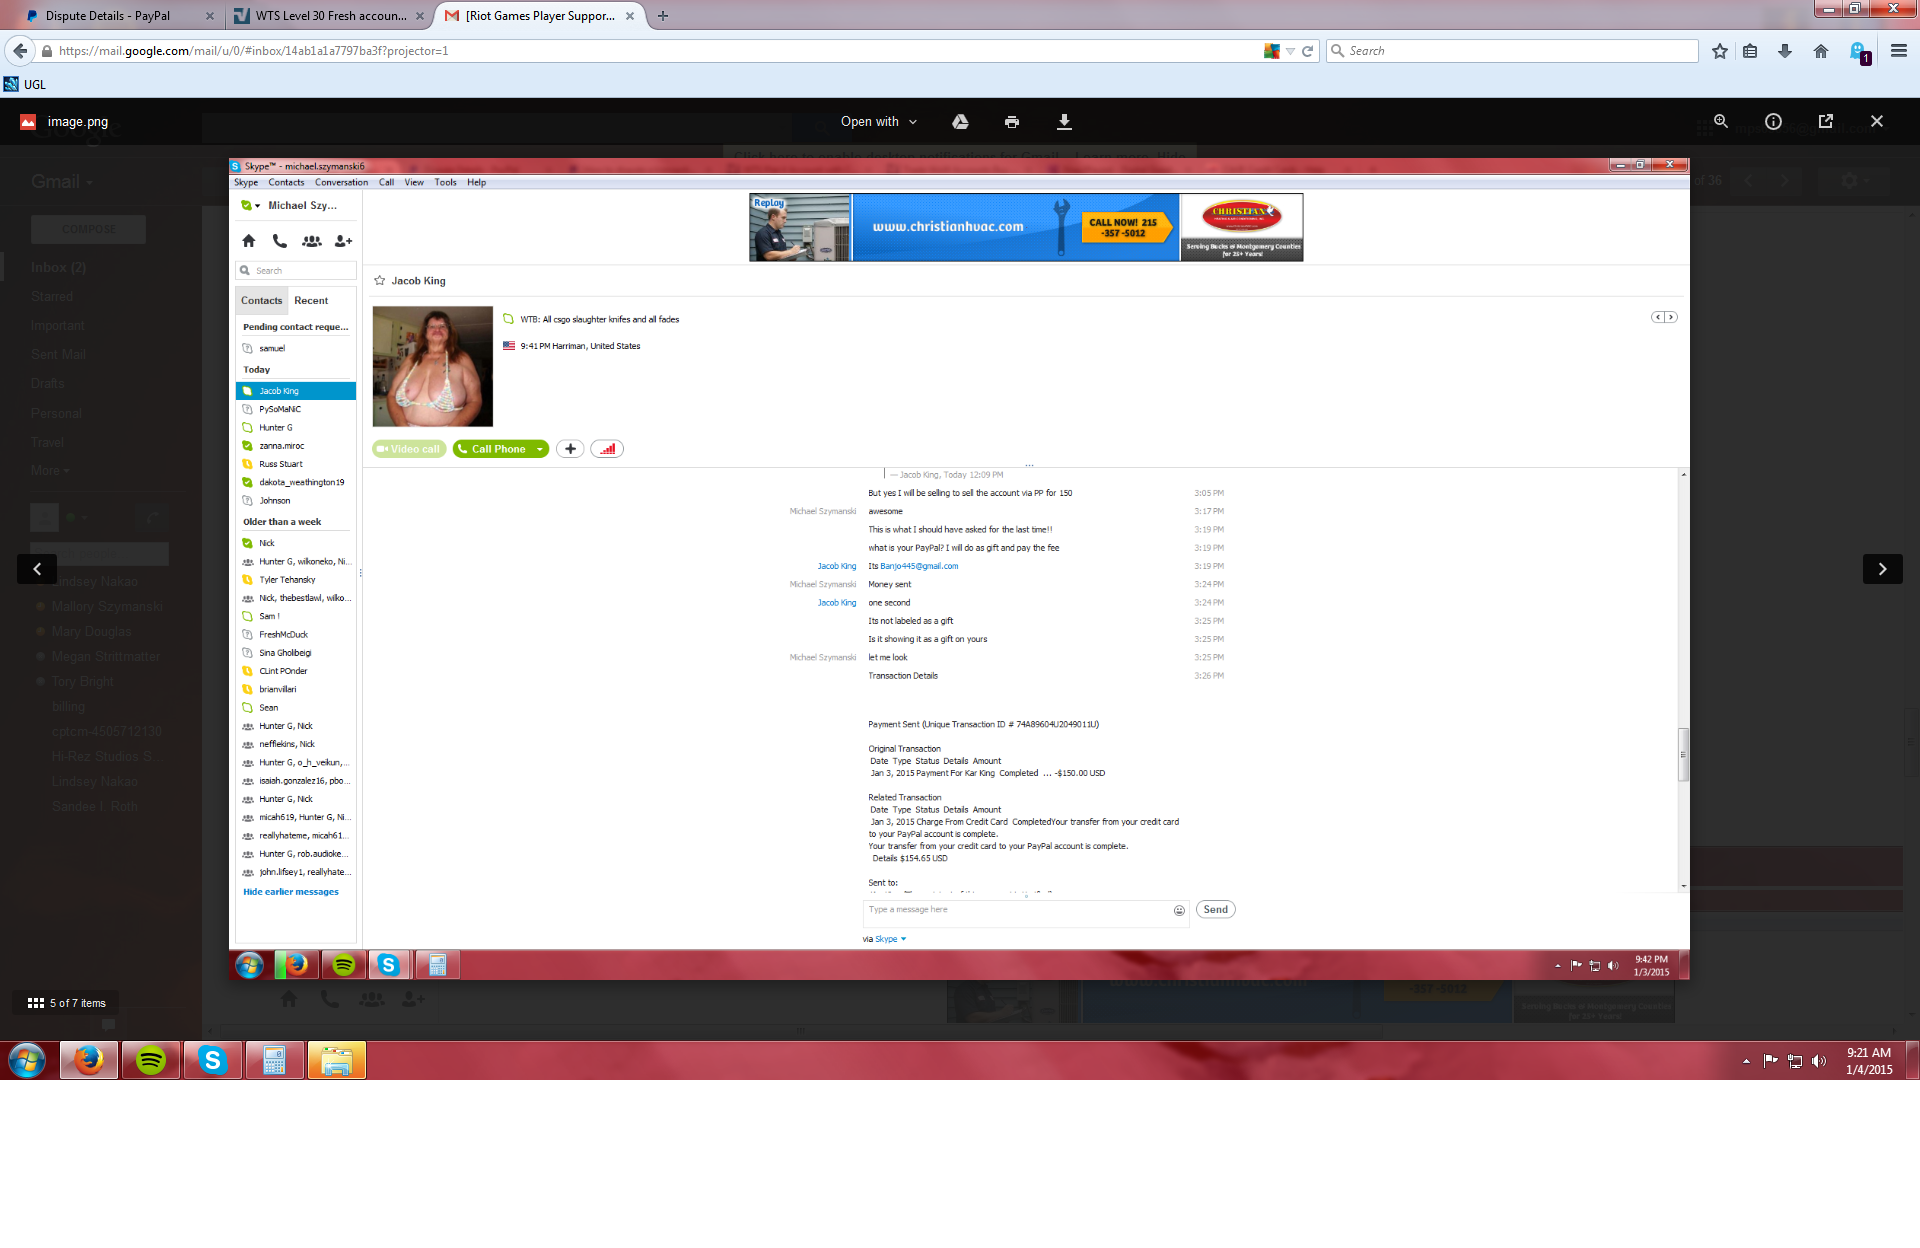1920x1248 pixels.
Task: Open the volume control tray icon
Action: click(x=1819, y=1061)
